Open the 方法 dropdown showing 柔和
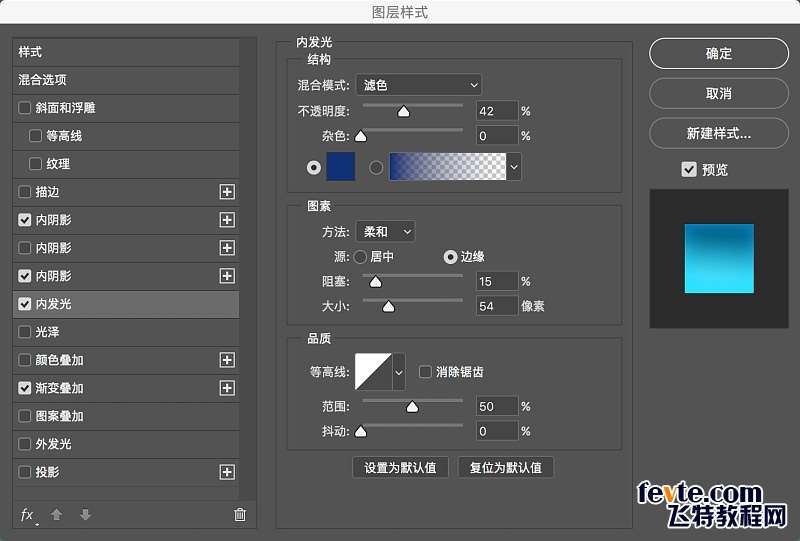The image size is (800, 541). click(x=386, y=232)
